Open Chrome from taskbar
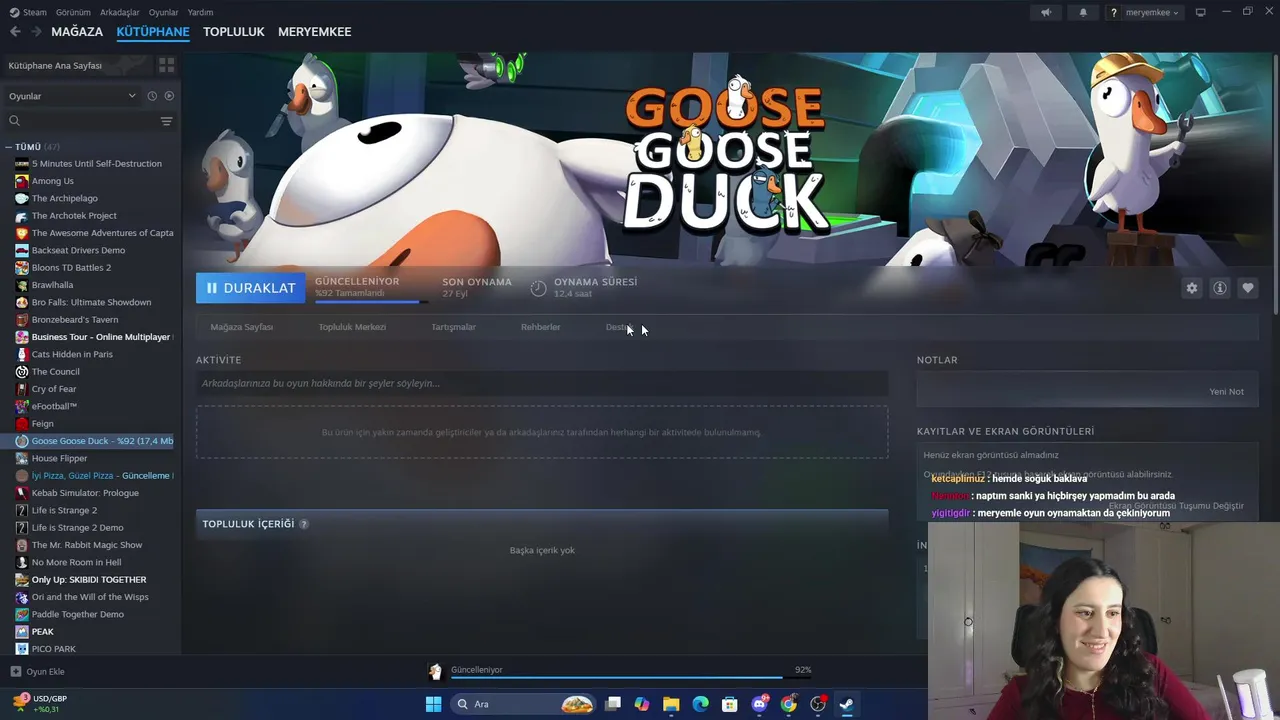 789,704
